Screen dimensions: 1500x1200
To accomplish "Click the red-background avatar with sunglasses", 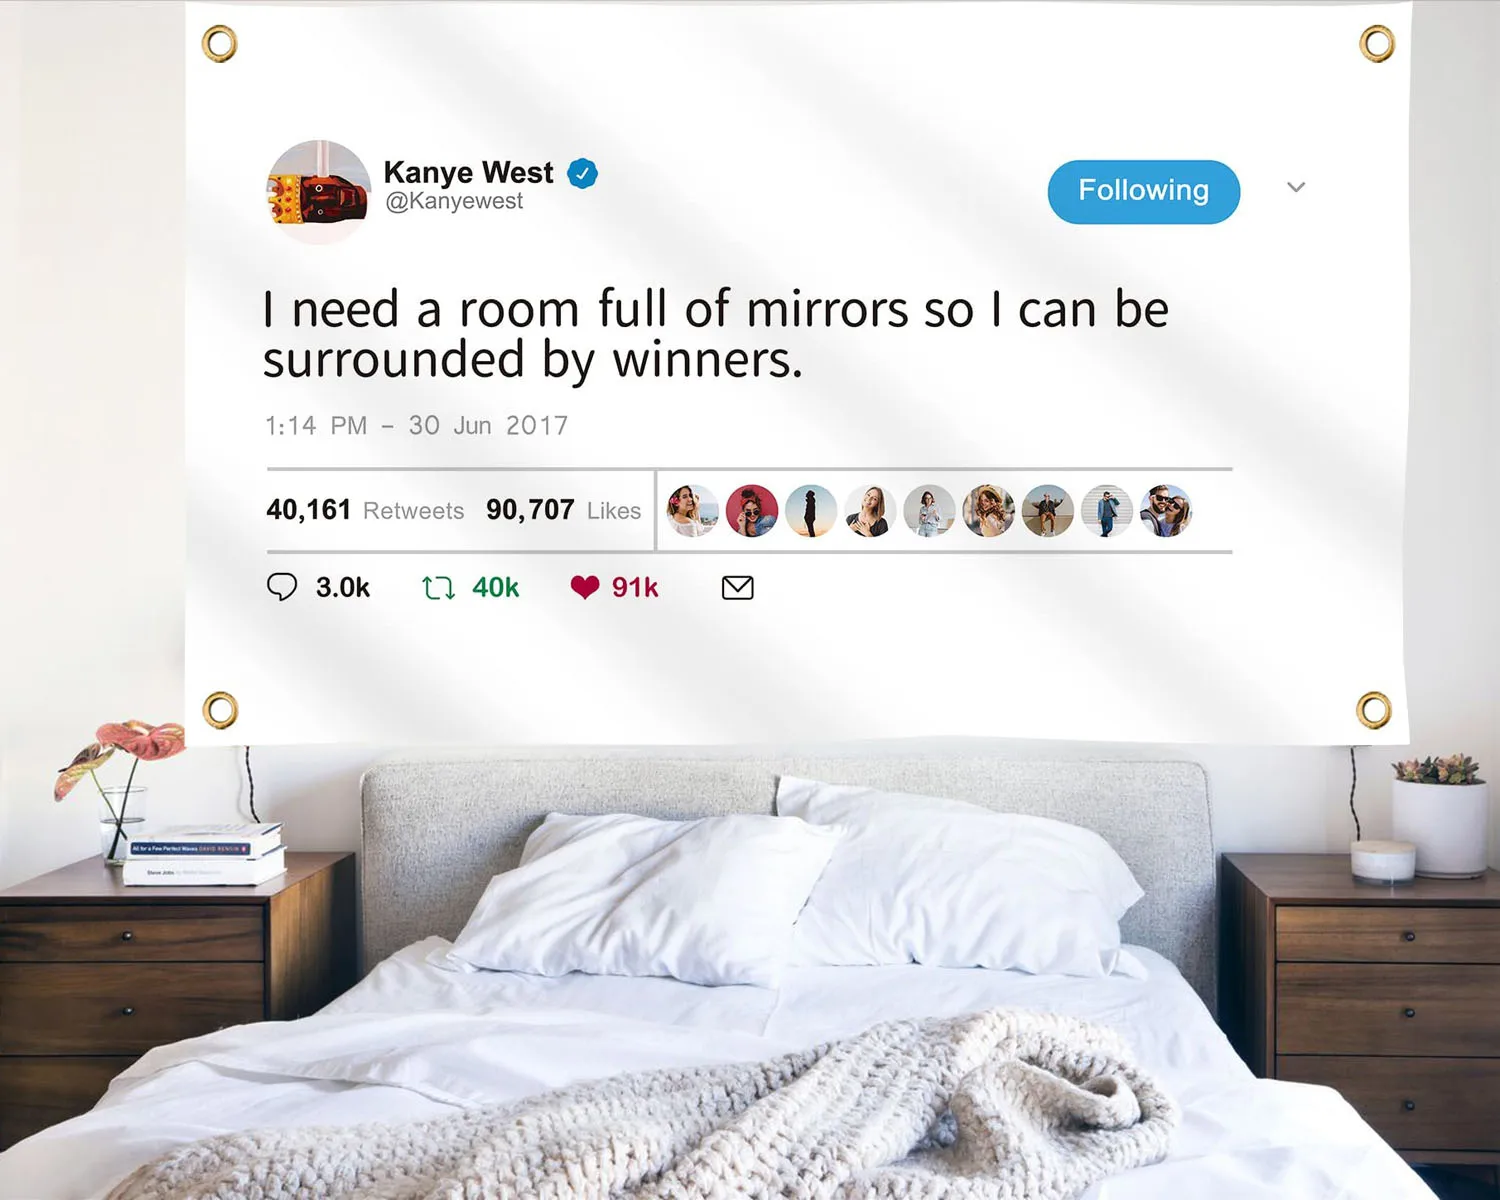I will 752,511.
